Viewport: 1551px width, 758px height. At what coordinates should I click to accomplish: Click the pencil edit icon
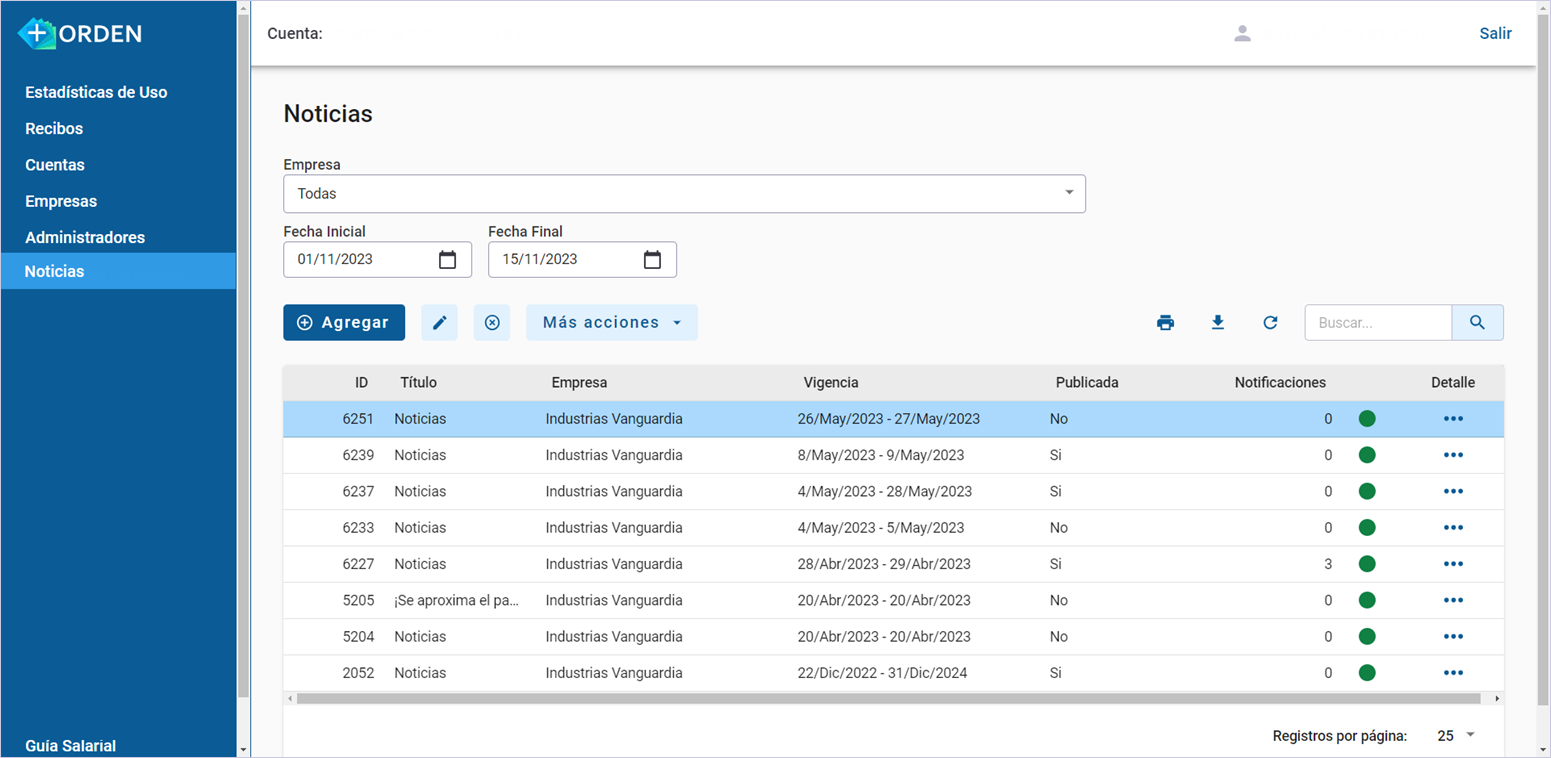439,323
